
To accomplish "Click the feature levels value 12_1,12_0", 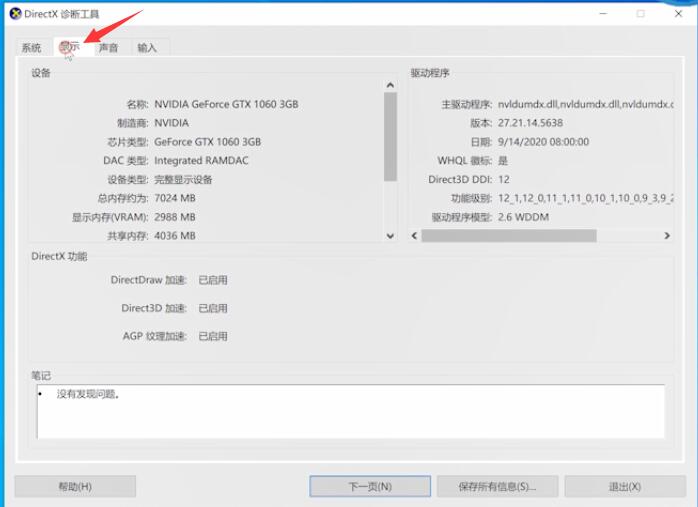I will point(585,198).
